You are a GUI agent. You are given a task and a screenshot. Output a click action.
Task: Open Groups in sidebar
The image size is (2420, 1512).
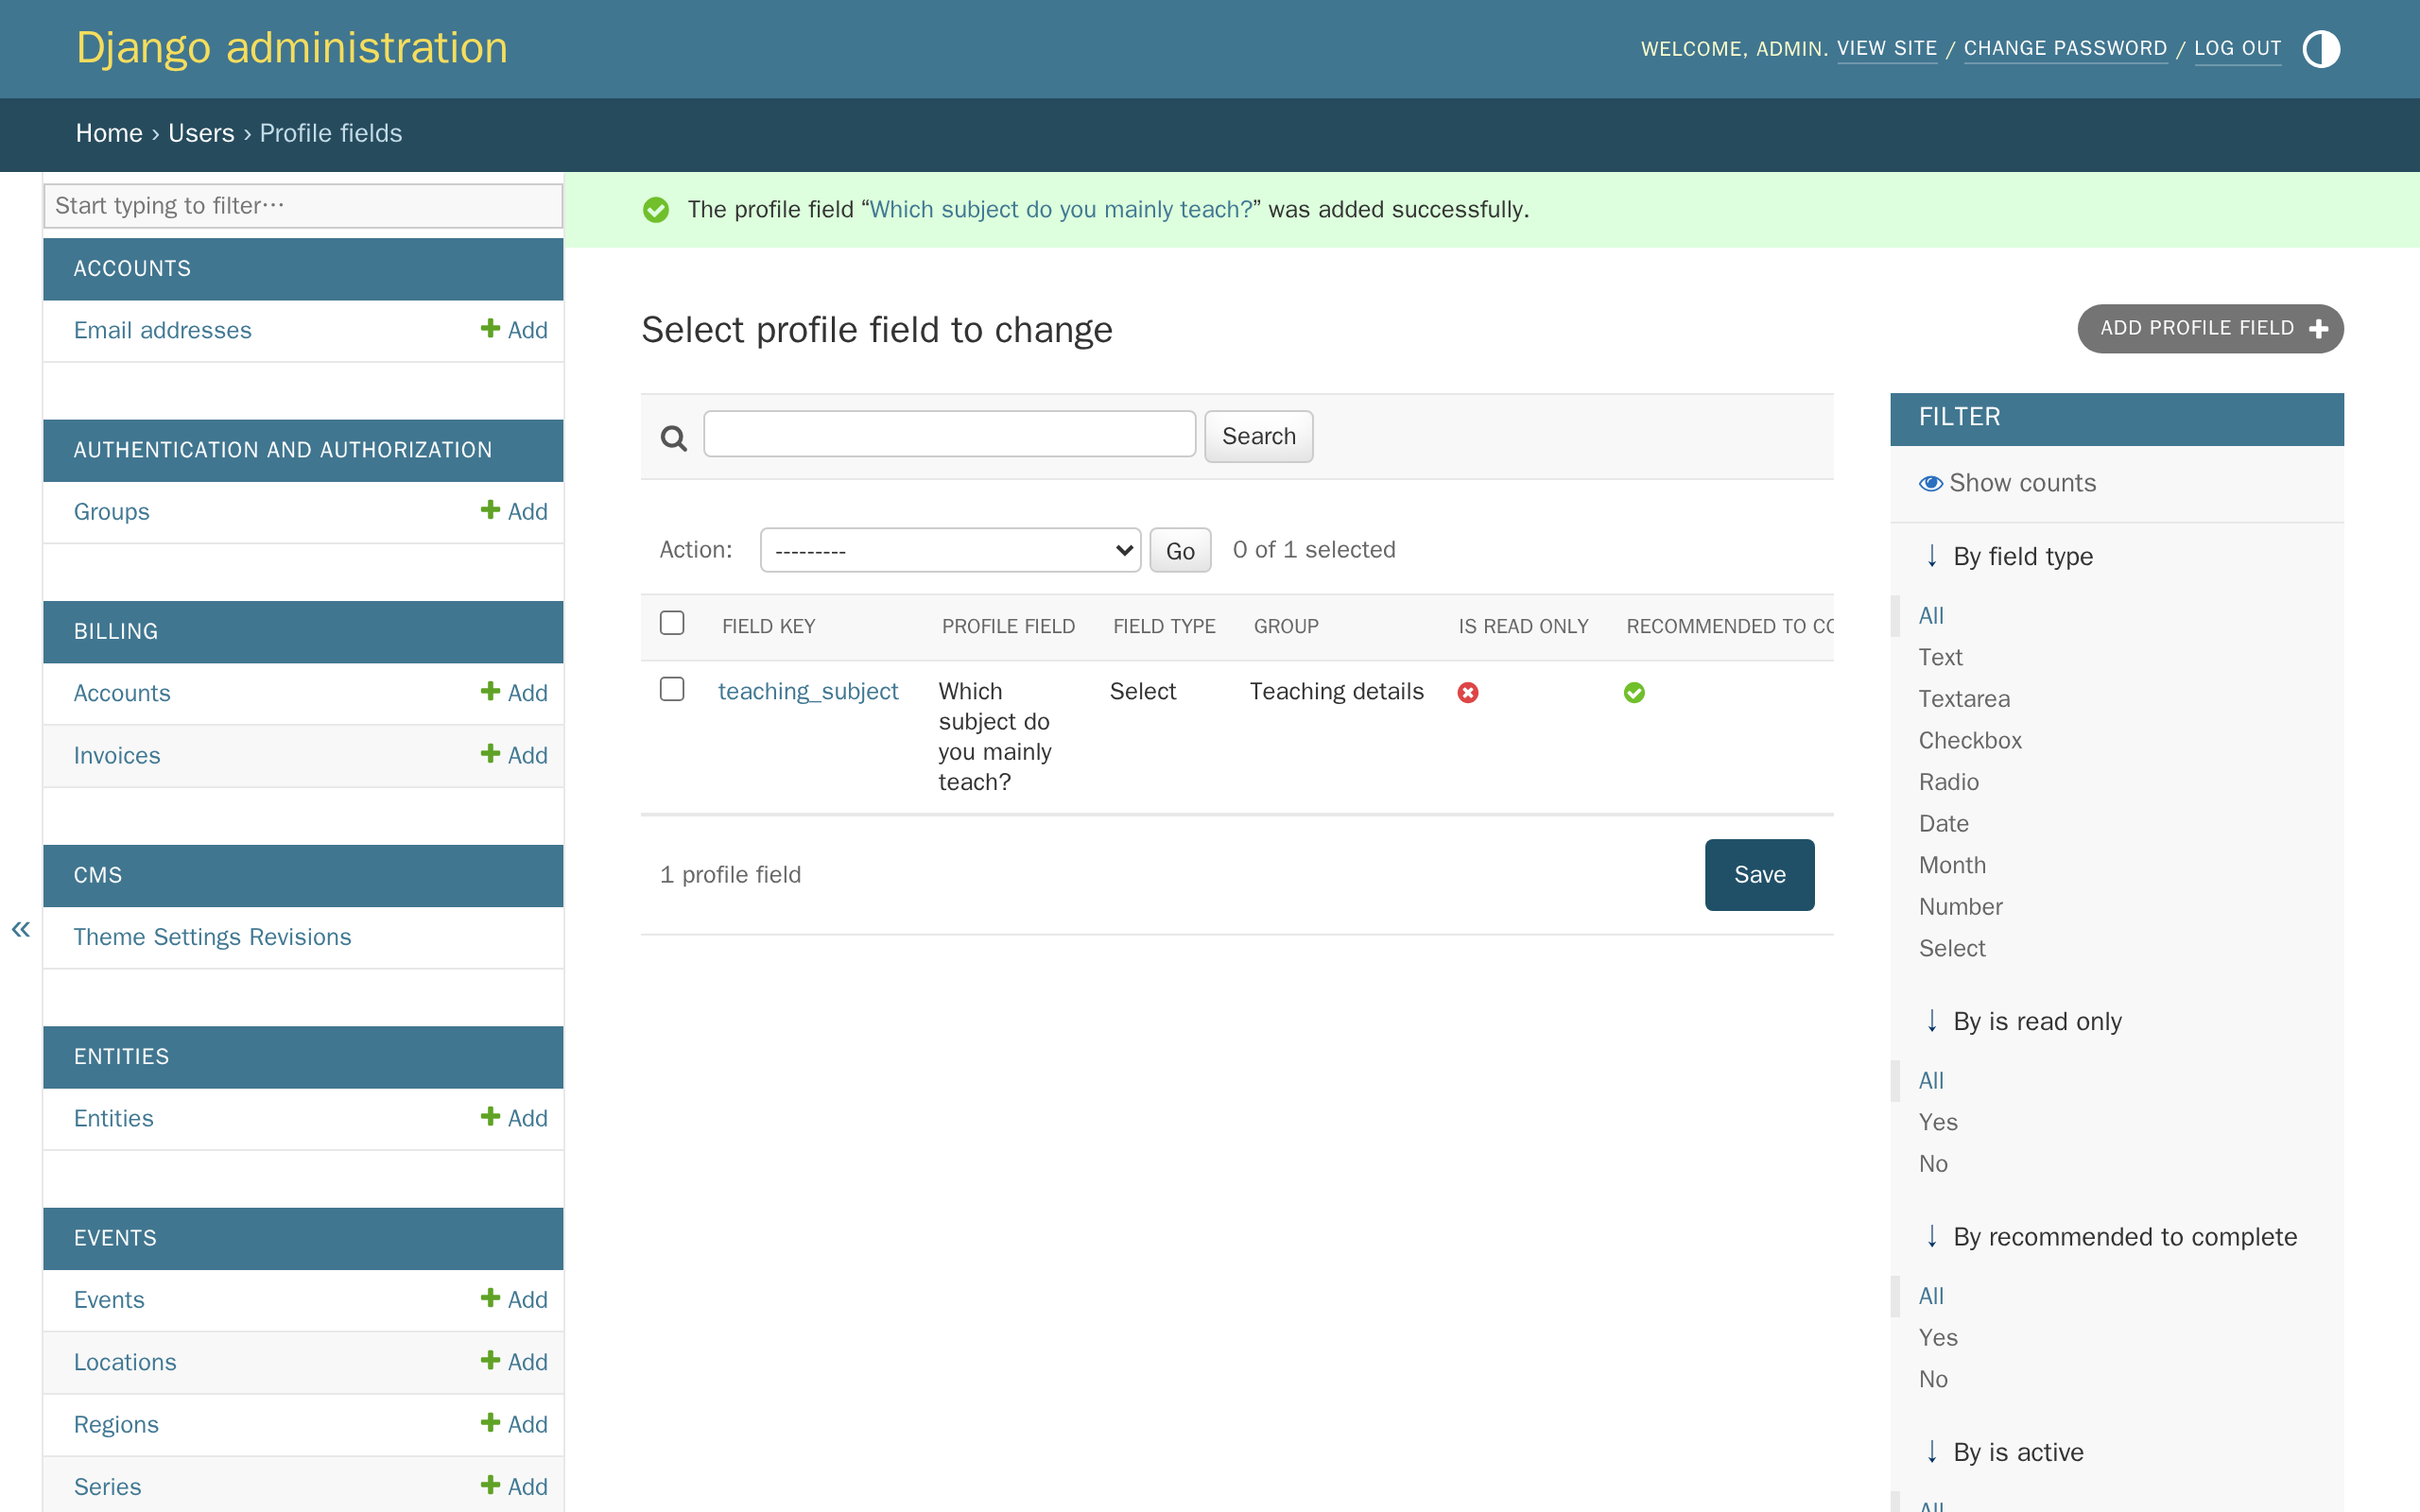(x=111, y=511)
